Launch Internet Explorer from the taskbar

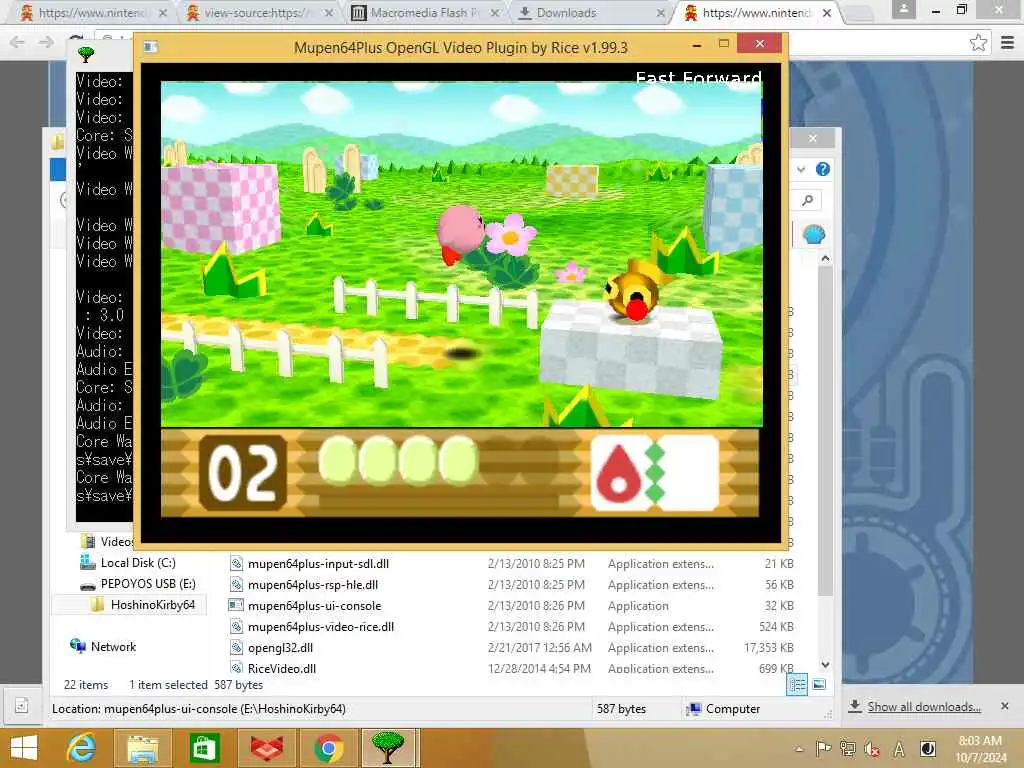coord(82,748)
